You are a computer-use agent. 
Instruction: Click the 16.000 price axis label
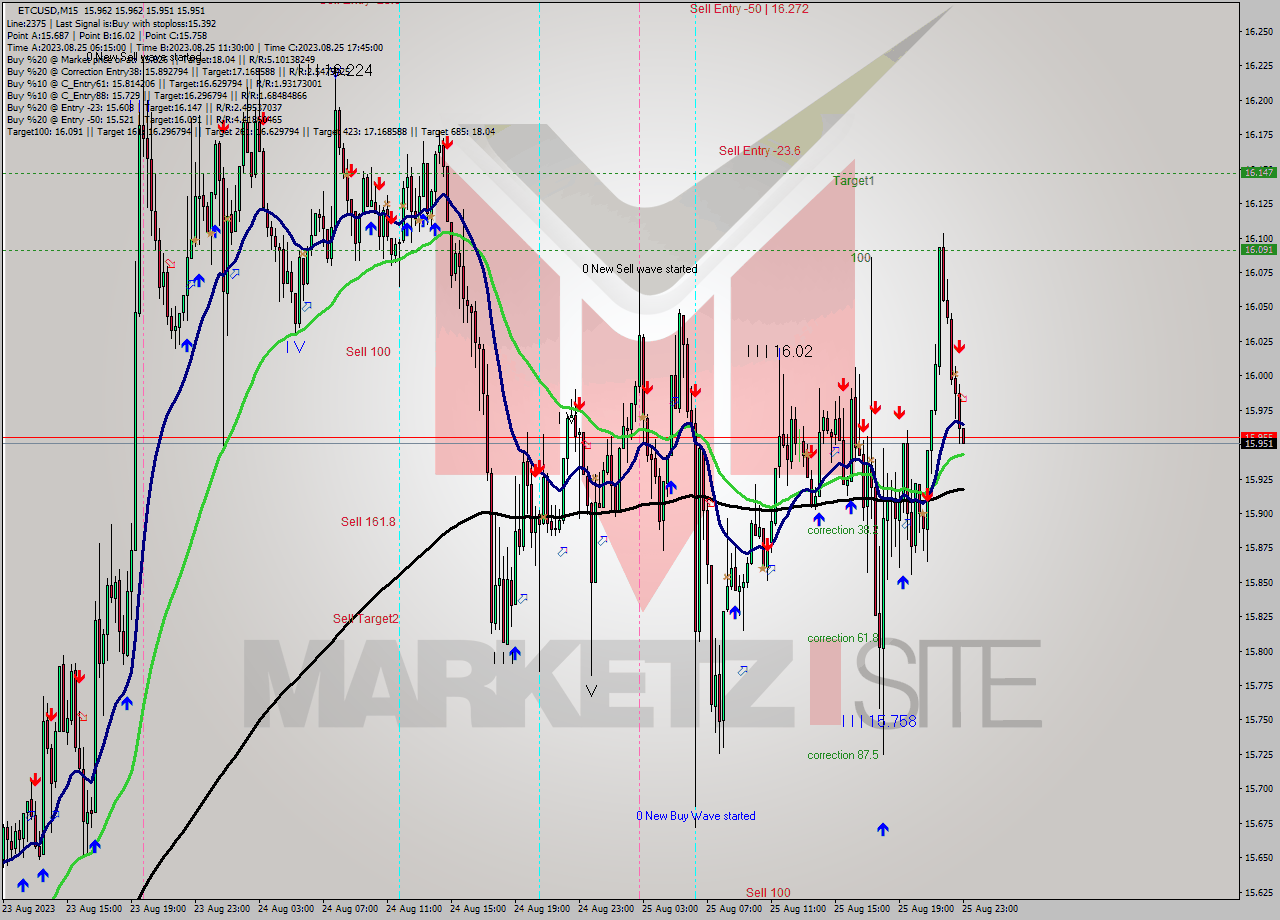click(x=1258, y=375)
